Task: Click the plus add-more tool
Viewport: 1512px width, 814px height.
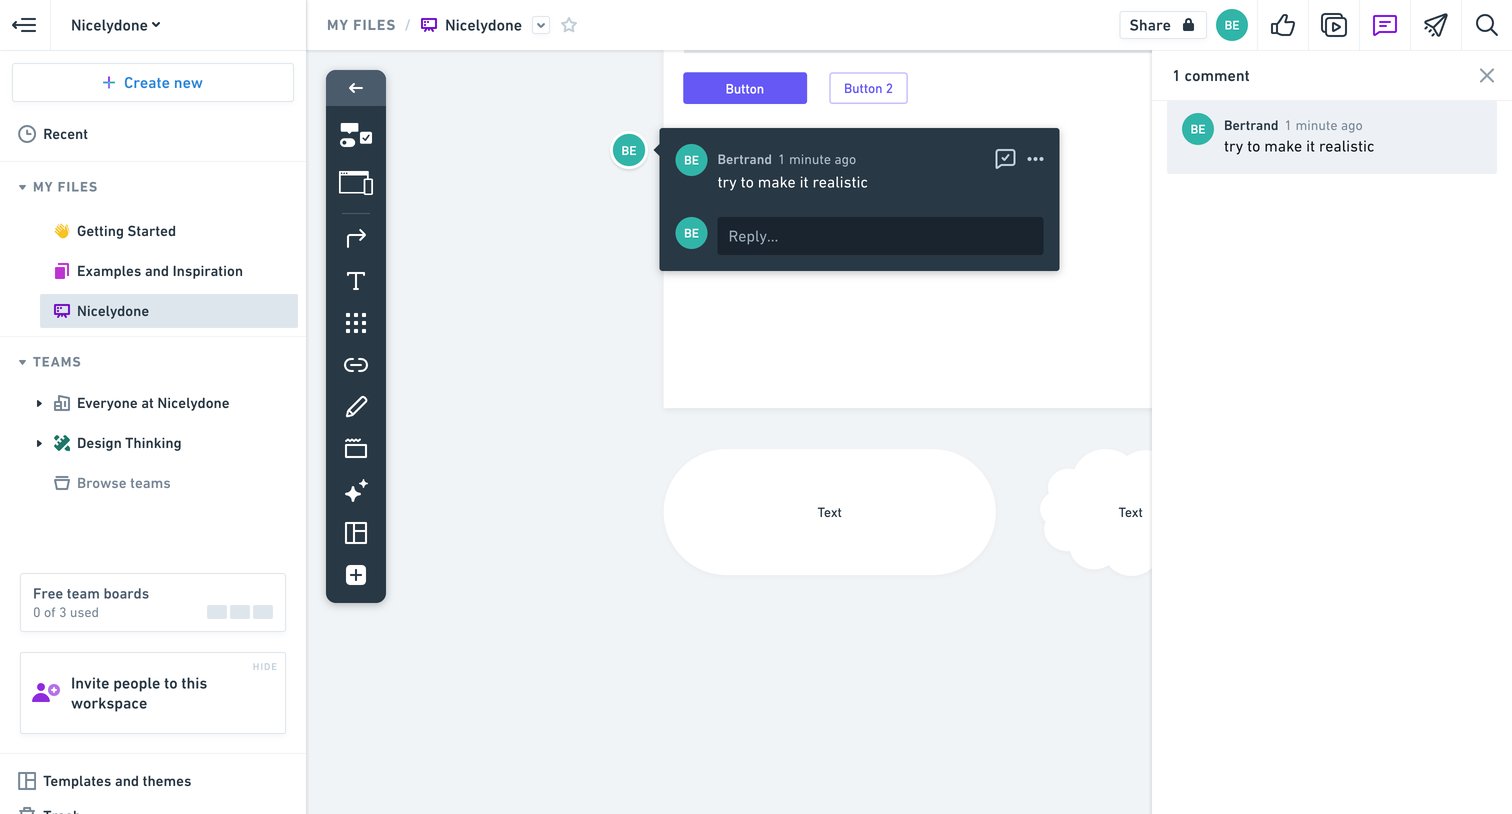Action: pyautogui.click(x=356, y=575)
